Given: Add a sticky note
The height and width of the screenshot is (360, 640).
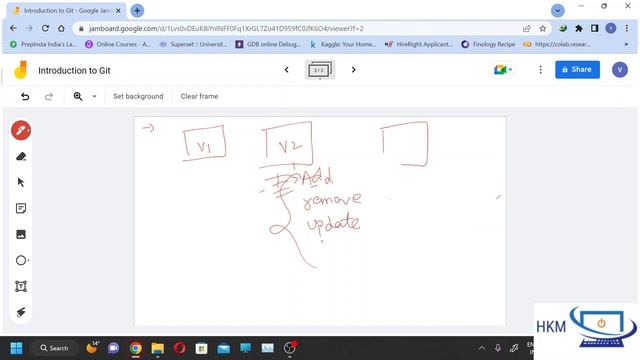Looking at the screenshot, I should [x=21, y=209].
